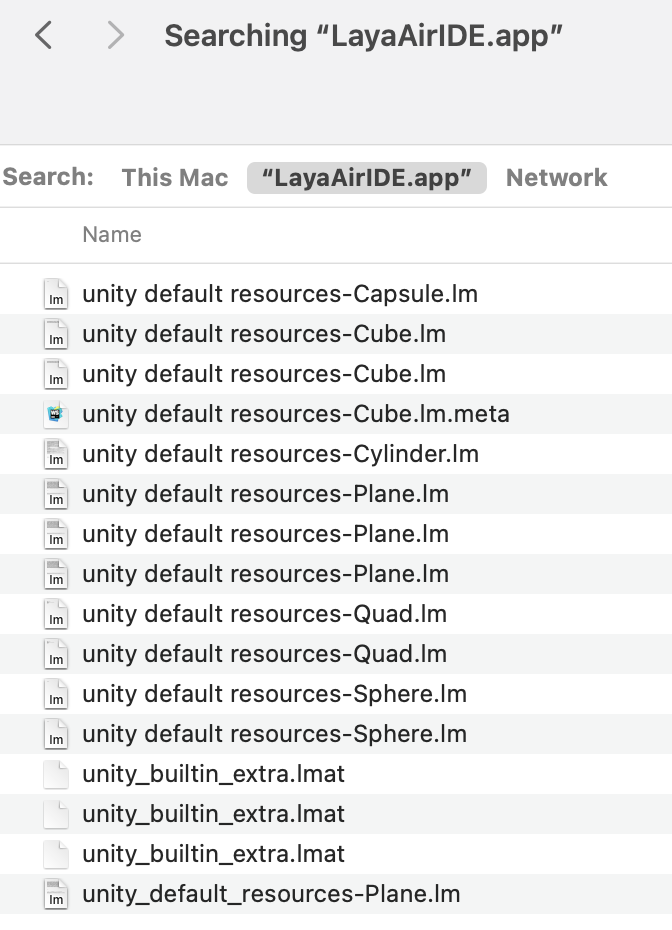The height and width of the screenshot is (930, 672).
Task: Click the unity_default_resources-Plane.lm file icon
Action: (56, 895)
